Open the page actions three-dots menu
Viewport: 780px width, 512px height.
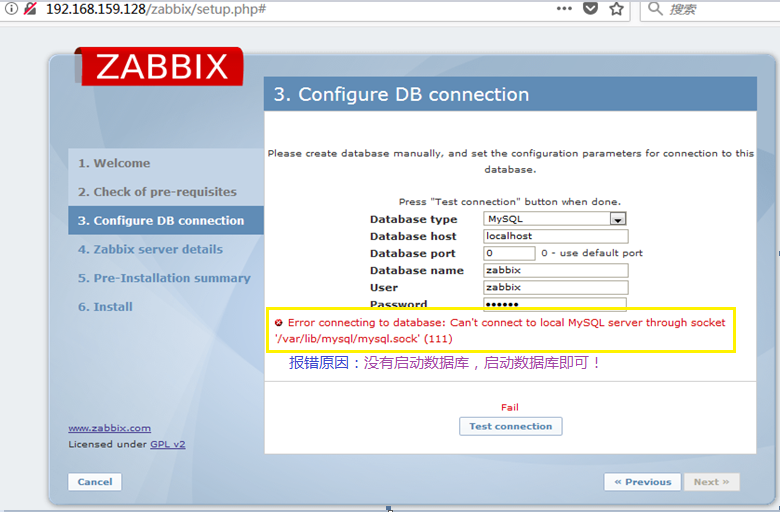click(x=564, y=8)
